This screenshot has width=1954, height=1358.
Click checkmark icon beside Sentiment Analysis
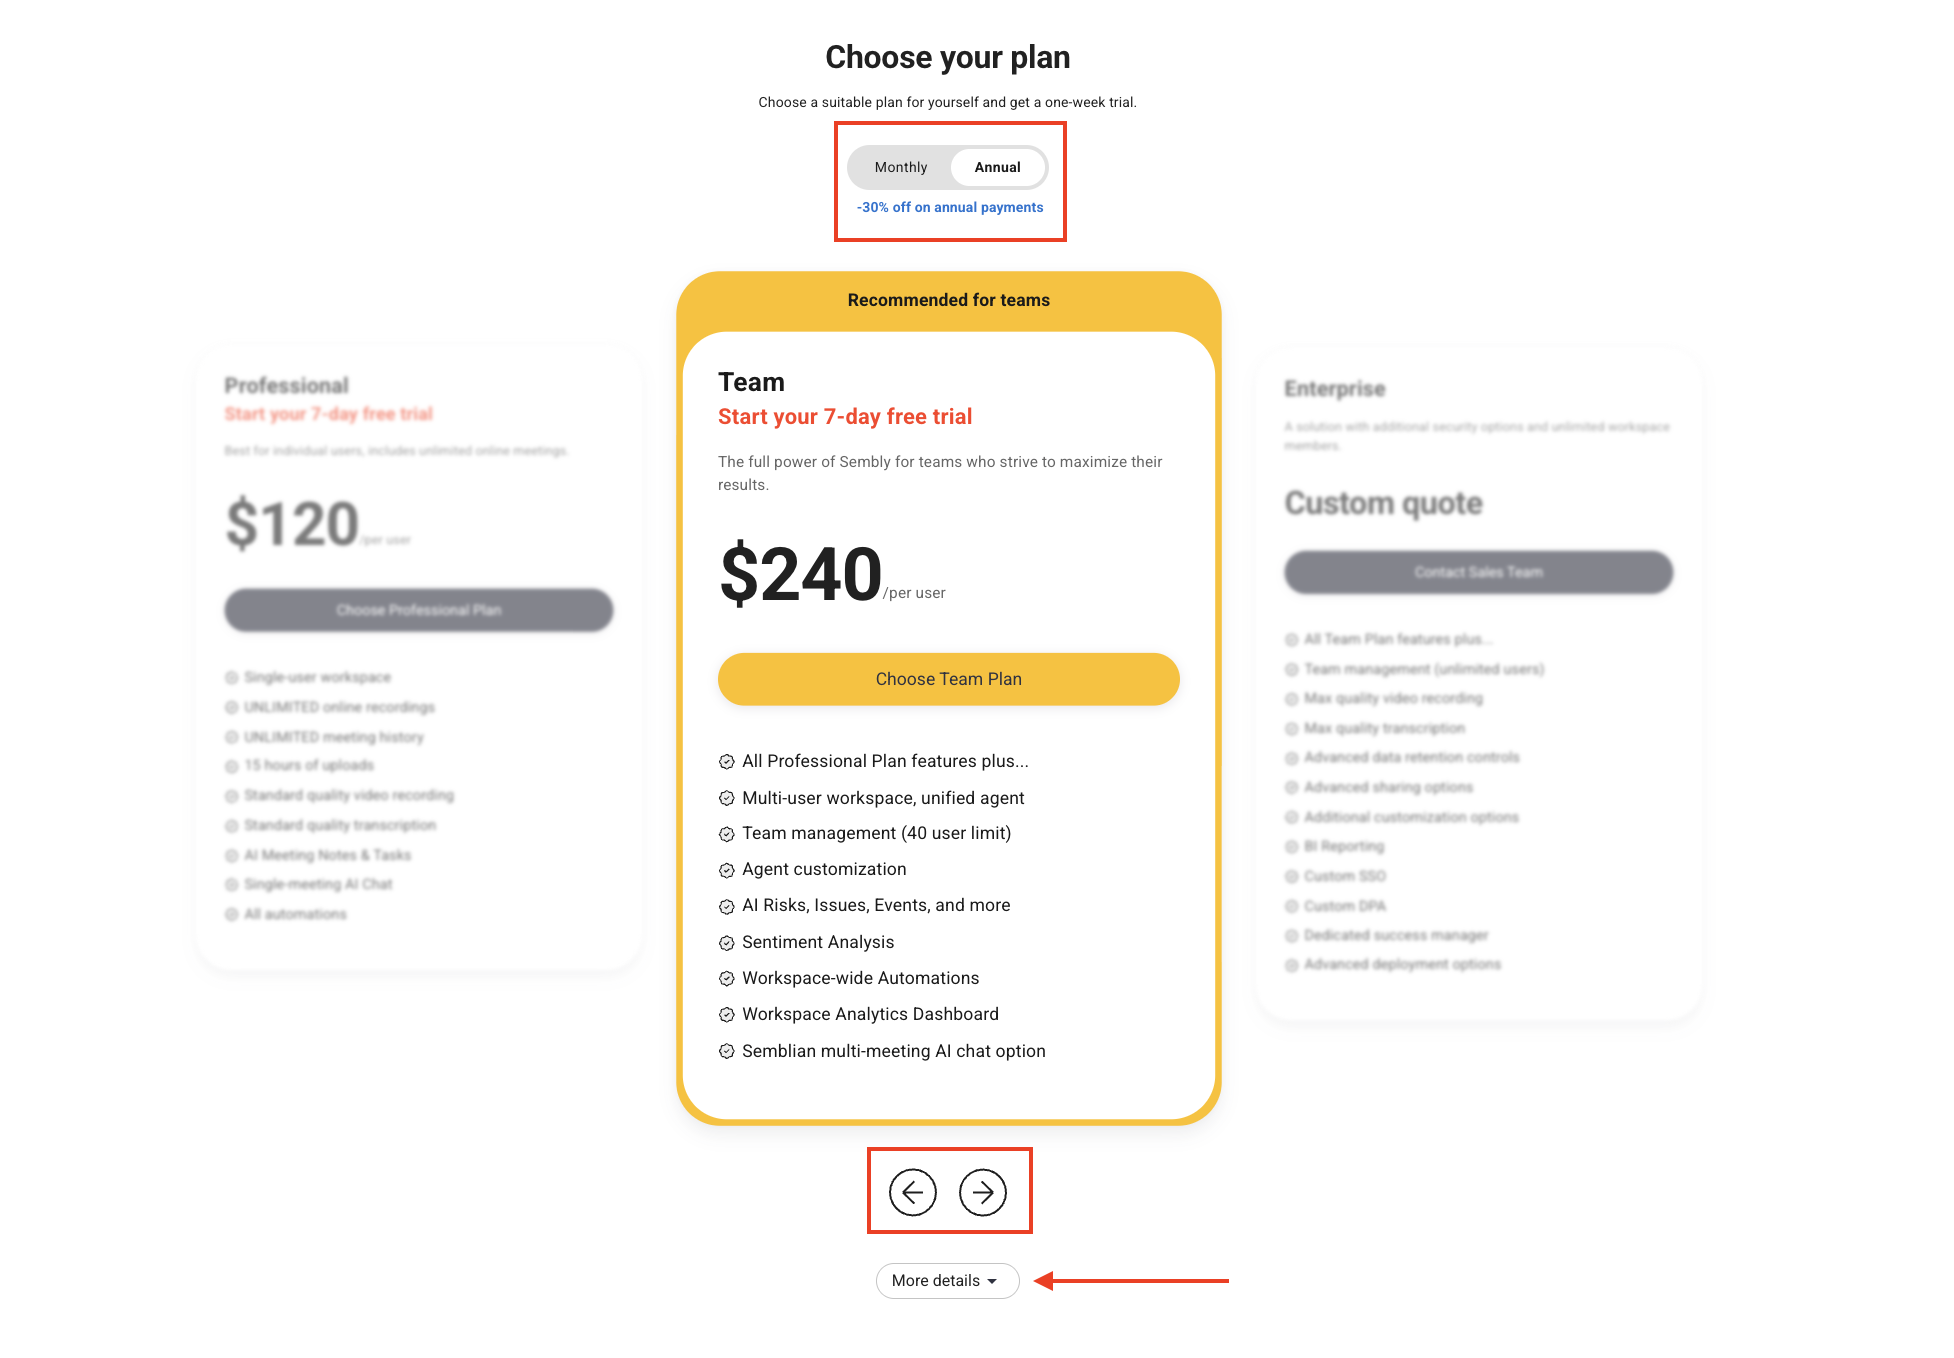727,943
